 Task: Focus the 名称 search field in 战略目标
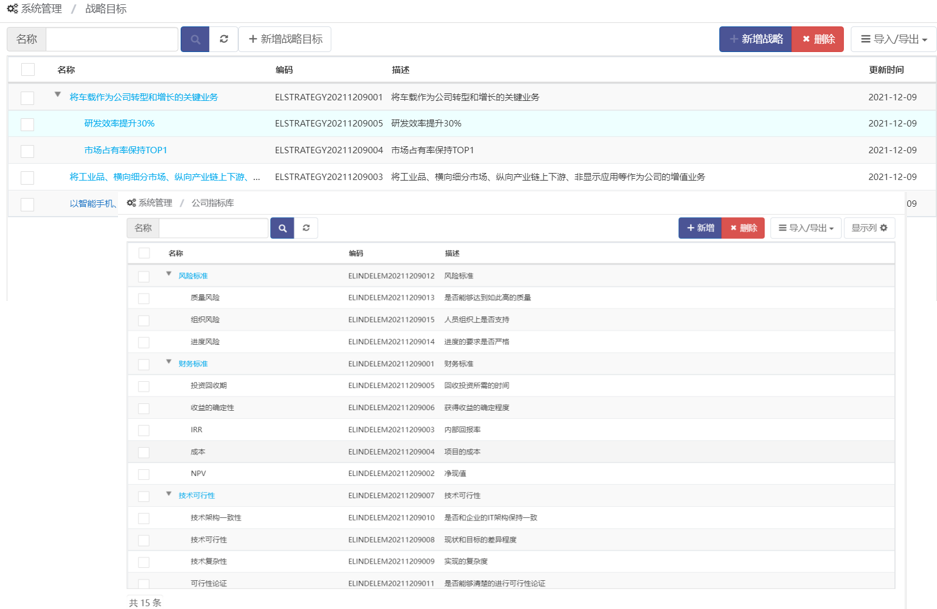(x=111, y=39)
